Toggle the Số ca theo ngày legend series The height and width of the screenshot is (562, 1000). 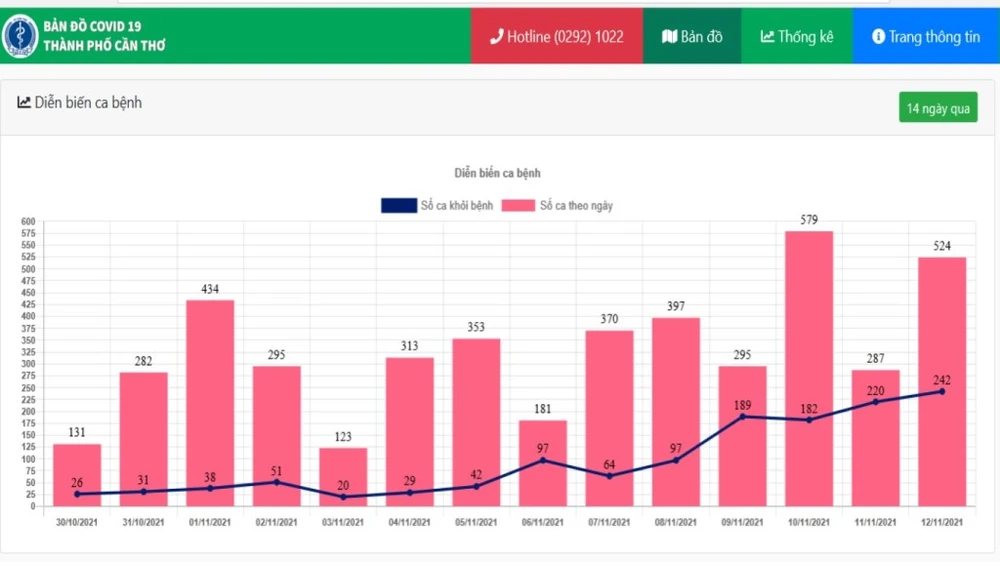click(x=576, y=206)
